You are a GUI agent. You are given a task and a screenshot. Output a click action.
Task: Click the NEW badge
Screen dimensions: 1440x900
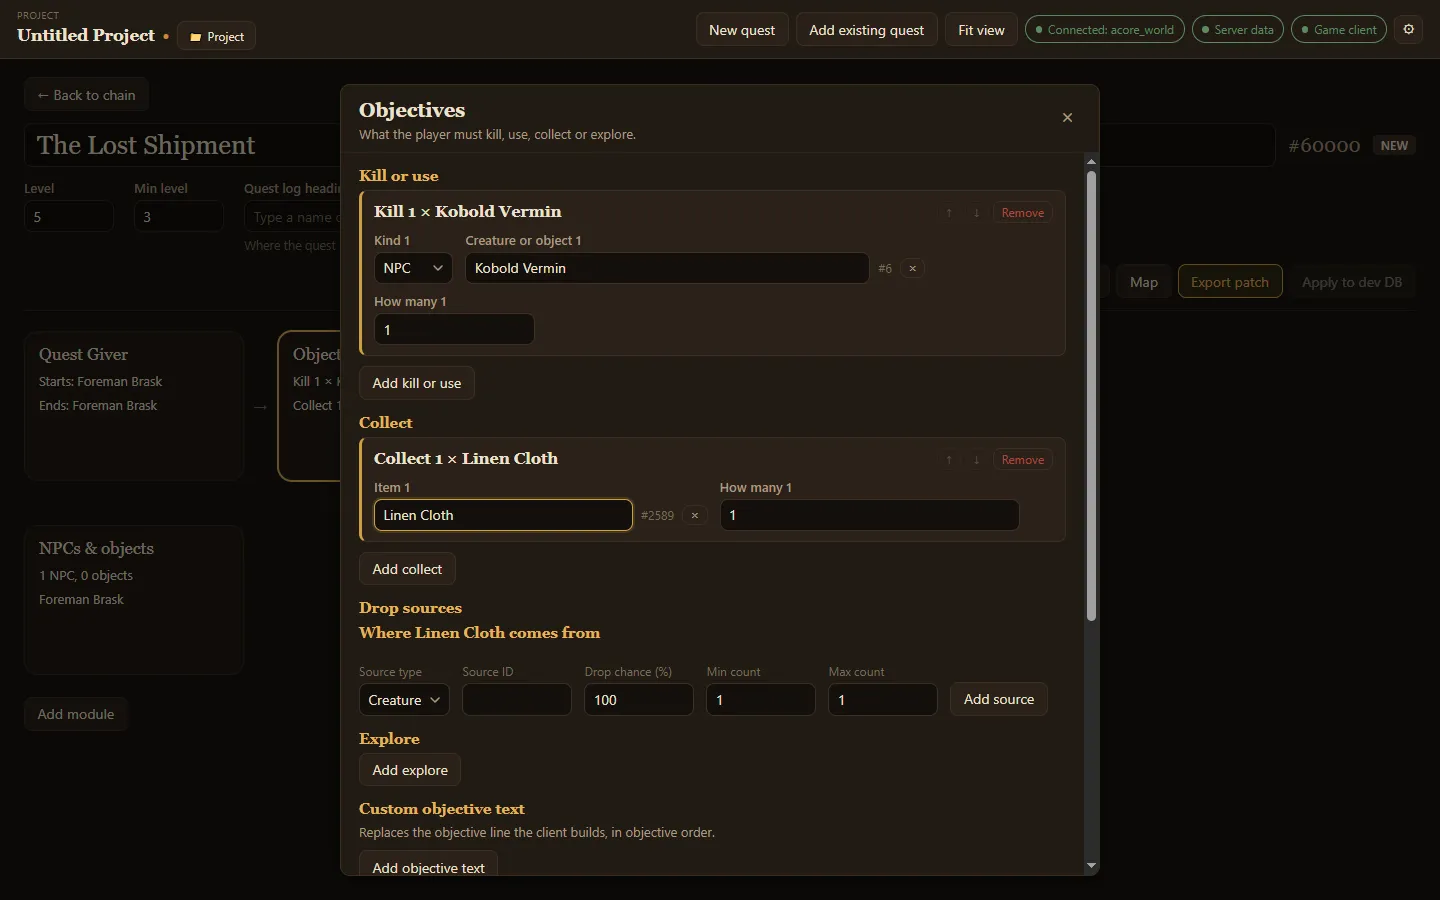pos(1394,146)
